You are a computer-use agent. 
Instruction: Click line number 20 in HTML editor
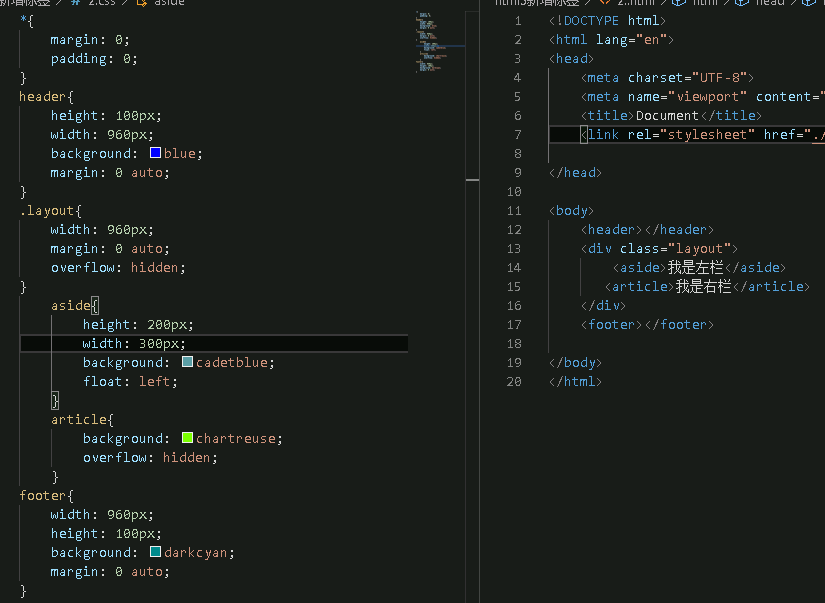coord(514,381)
